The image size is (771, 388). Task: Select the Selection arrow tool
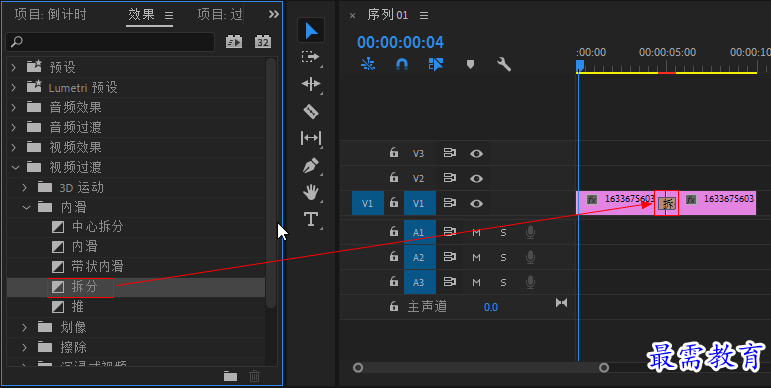pos(311,30)
